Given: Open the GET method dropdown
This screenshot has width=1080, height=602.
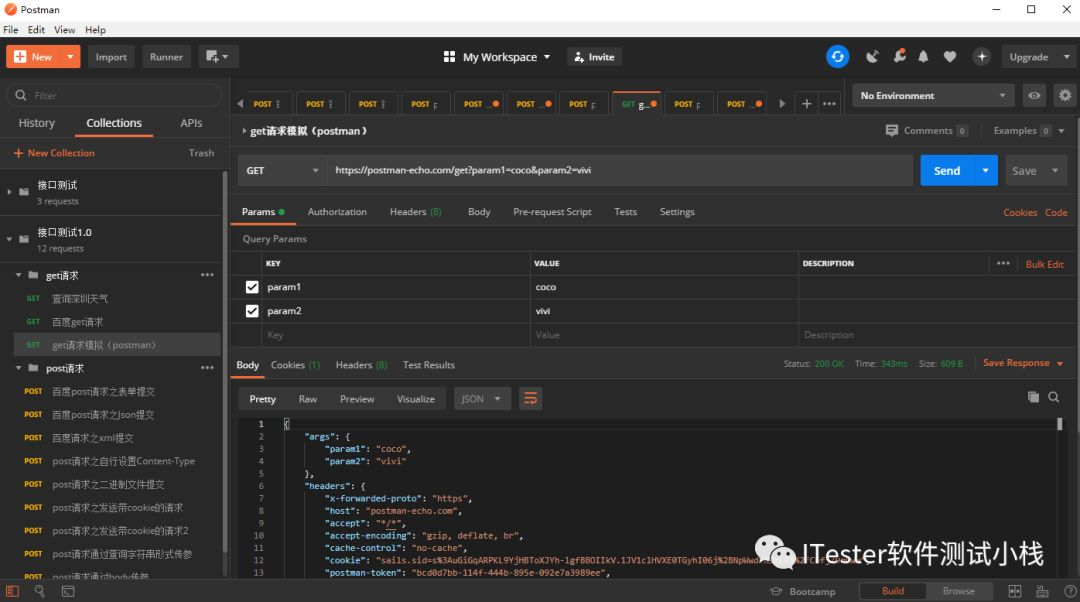Looking at the screenshot, I should [x=282, y=170].
